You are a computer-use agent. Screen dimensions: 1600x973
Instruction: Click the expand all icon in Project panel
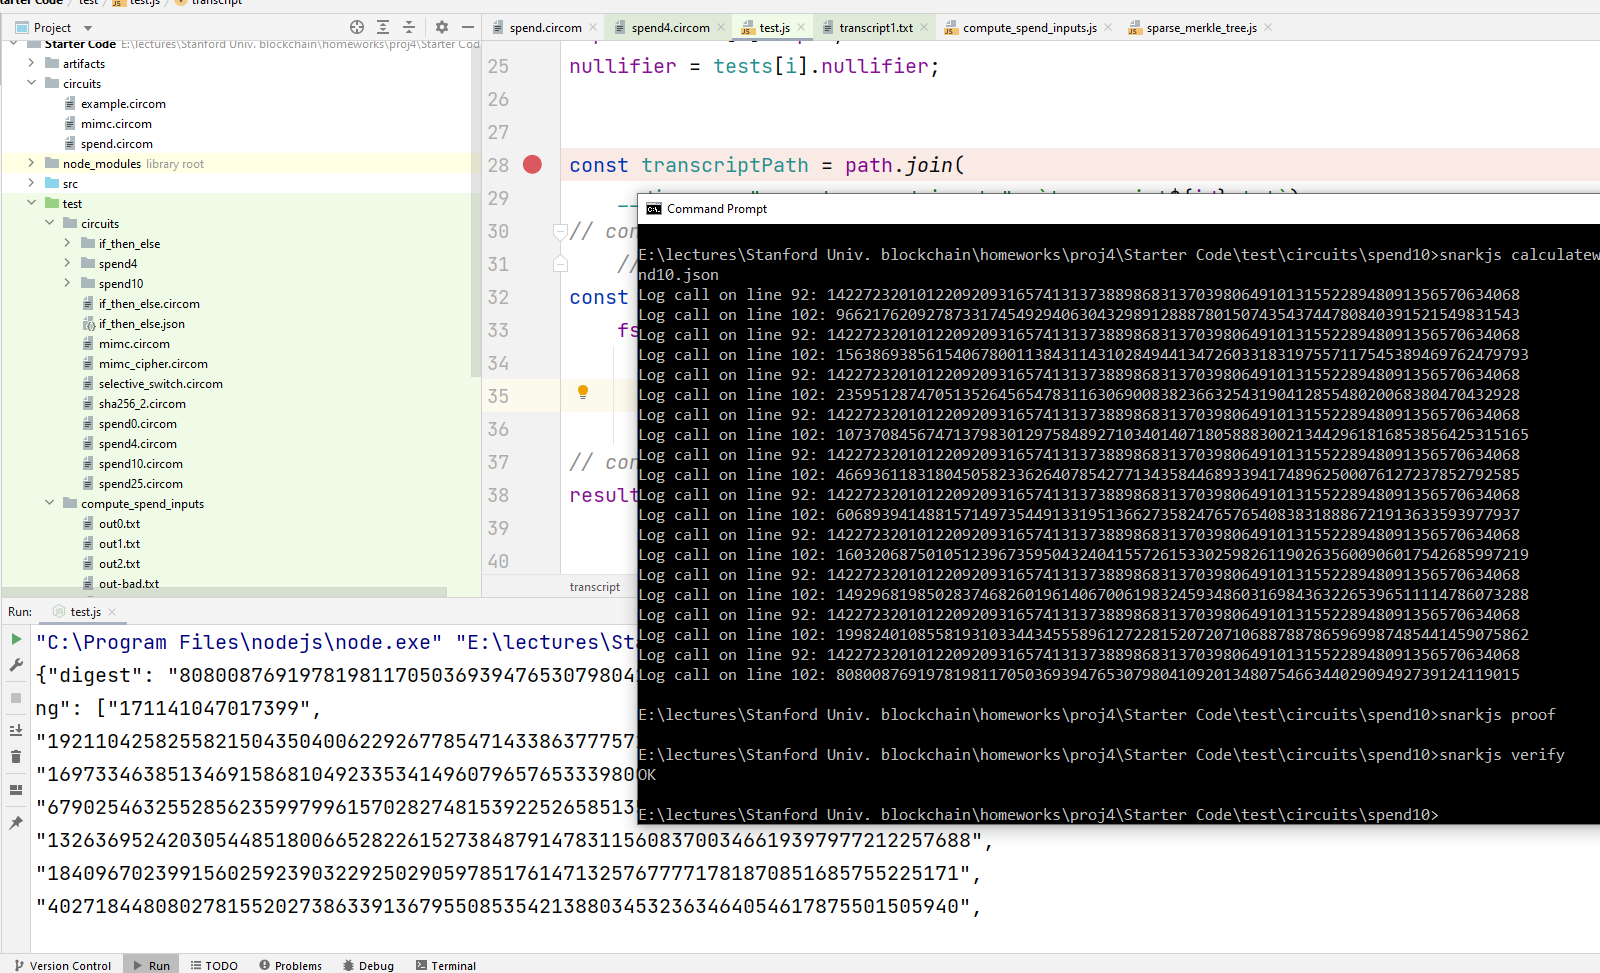pos(383,27)
